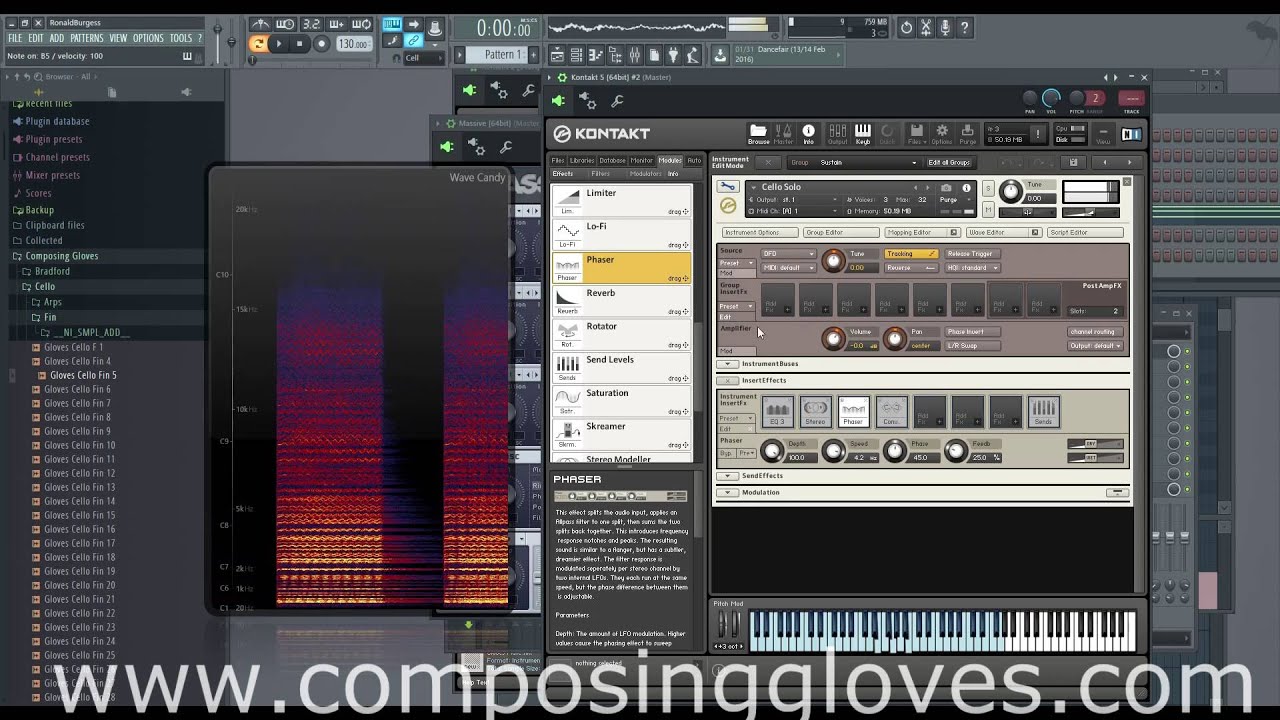The width and height of the screenshot is (1280, 720).
Task: Open the Group Editor
Action: 841,233
